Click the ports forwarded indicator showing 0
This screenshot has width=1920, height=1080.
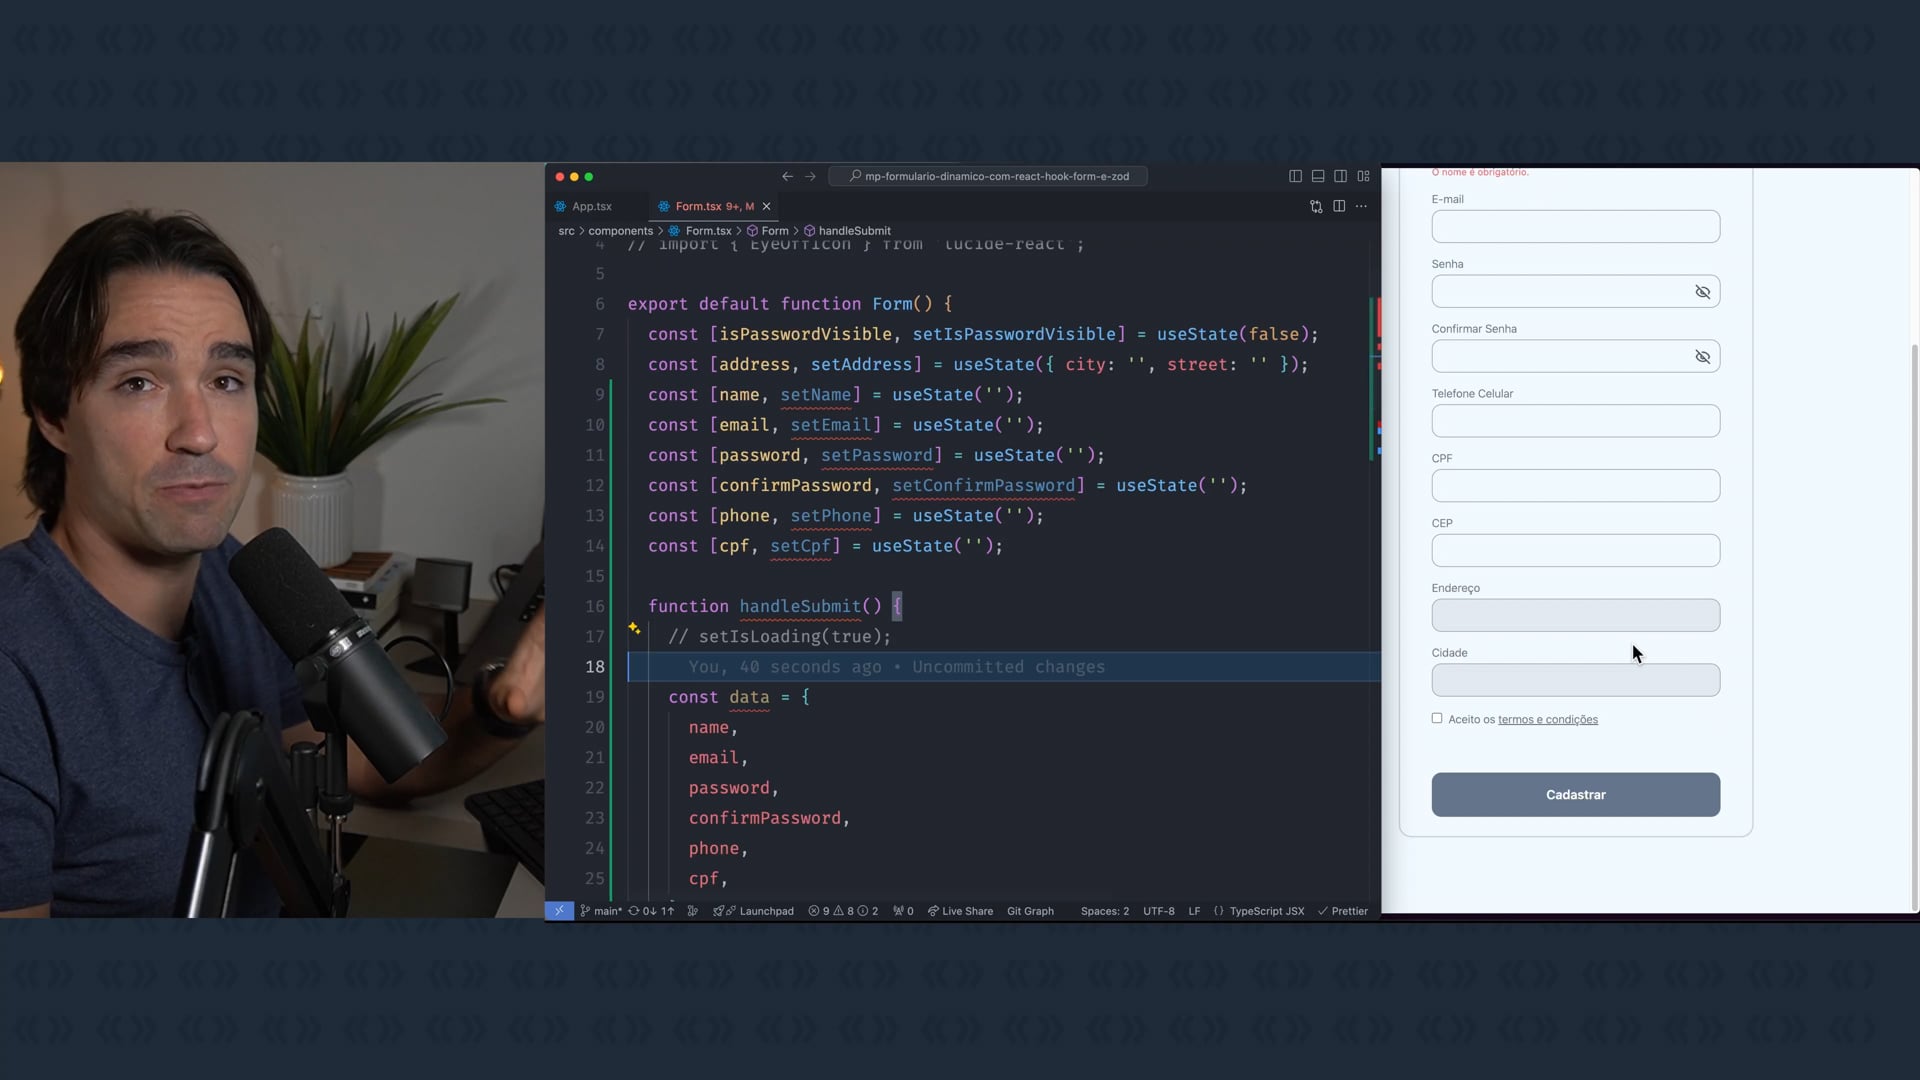903,911
